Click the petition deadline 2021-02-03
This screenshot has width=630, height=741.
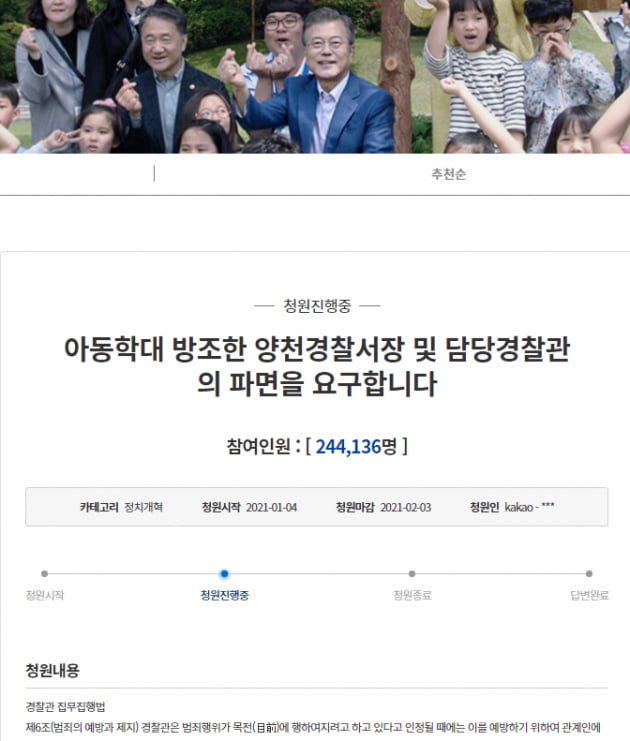click(x=406, y=507)
